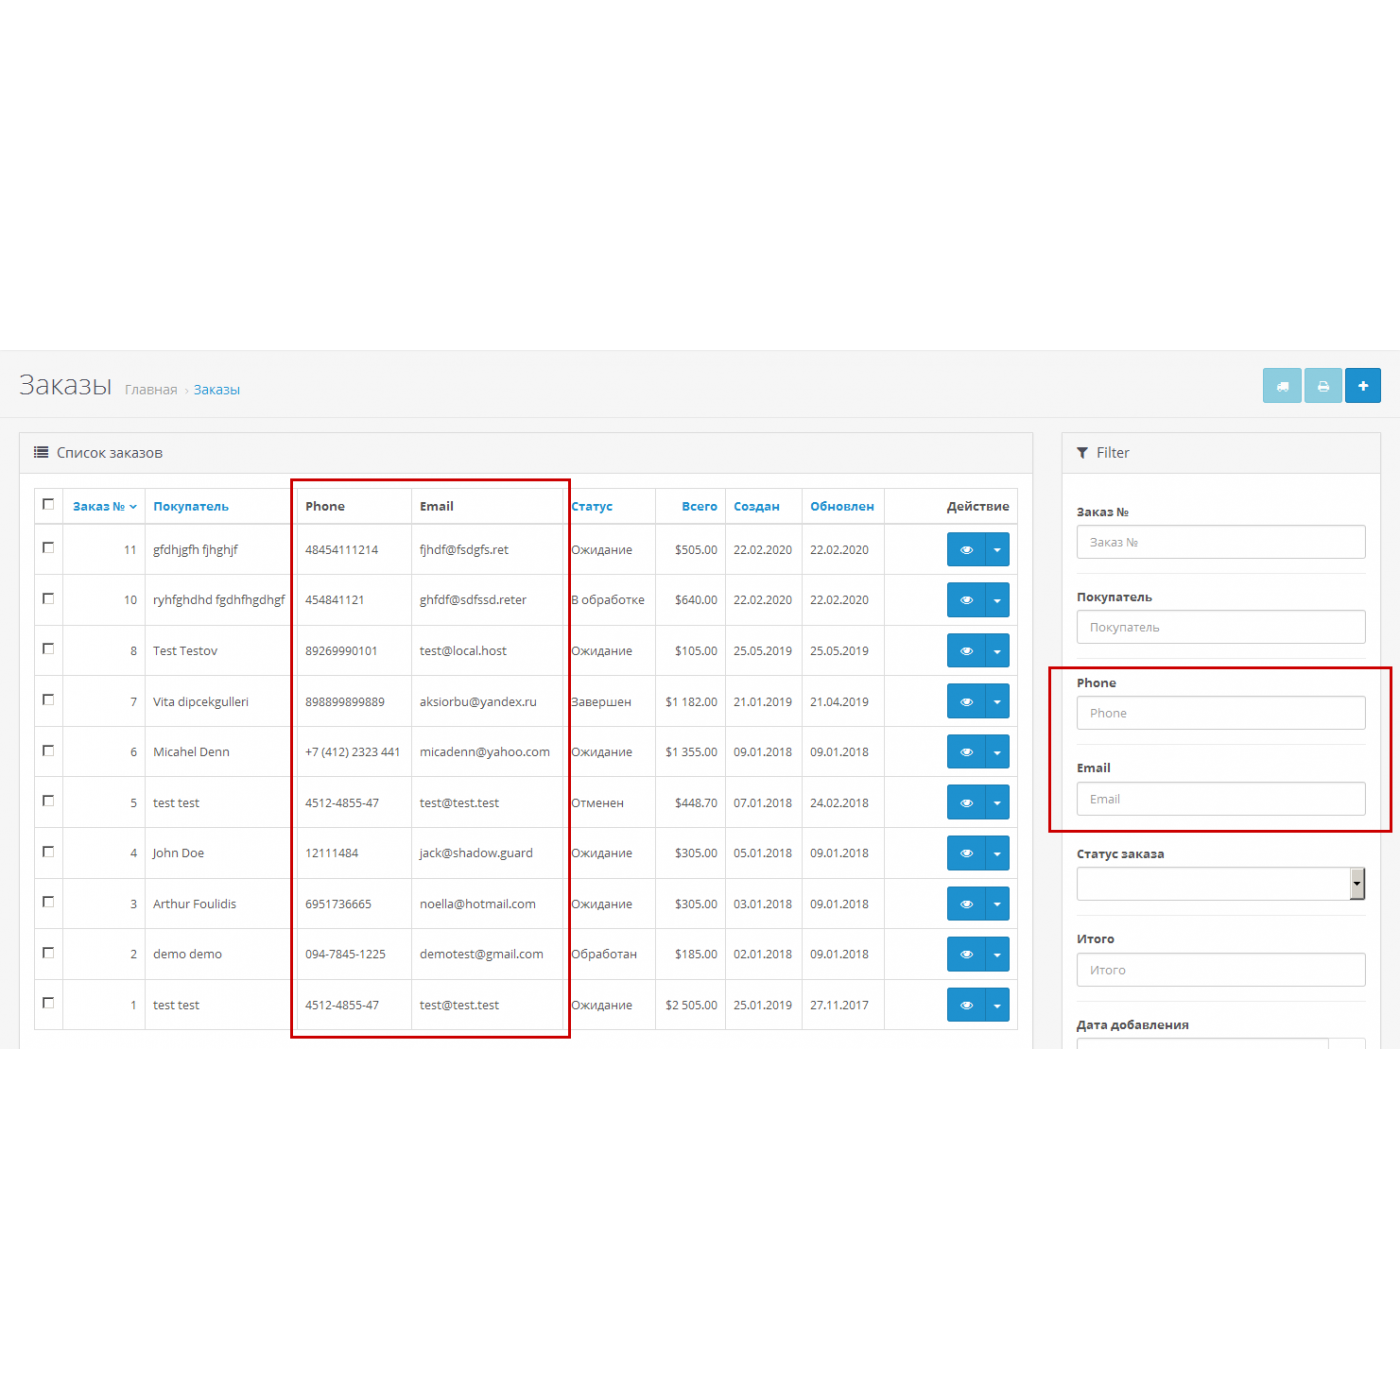Viewport: 1400px width, 1400px height.
Task: Go to Главная breadcrumb link
Action: (151, 390)
